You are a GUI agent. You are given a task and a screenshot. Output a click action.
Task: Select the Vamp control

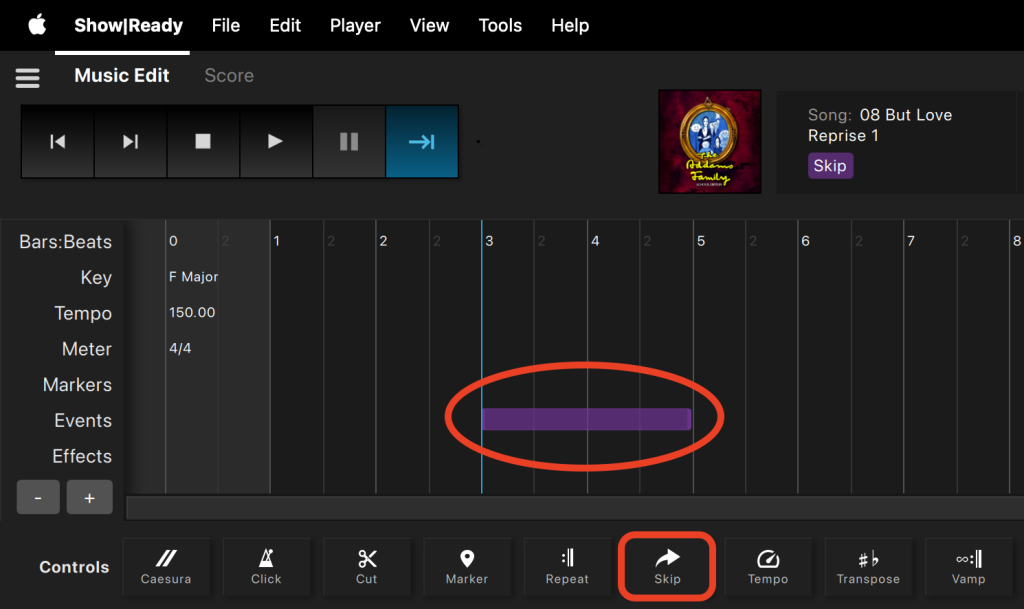pos(968,567)
